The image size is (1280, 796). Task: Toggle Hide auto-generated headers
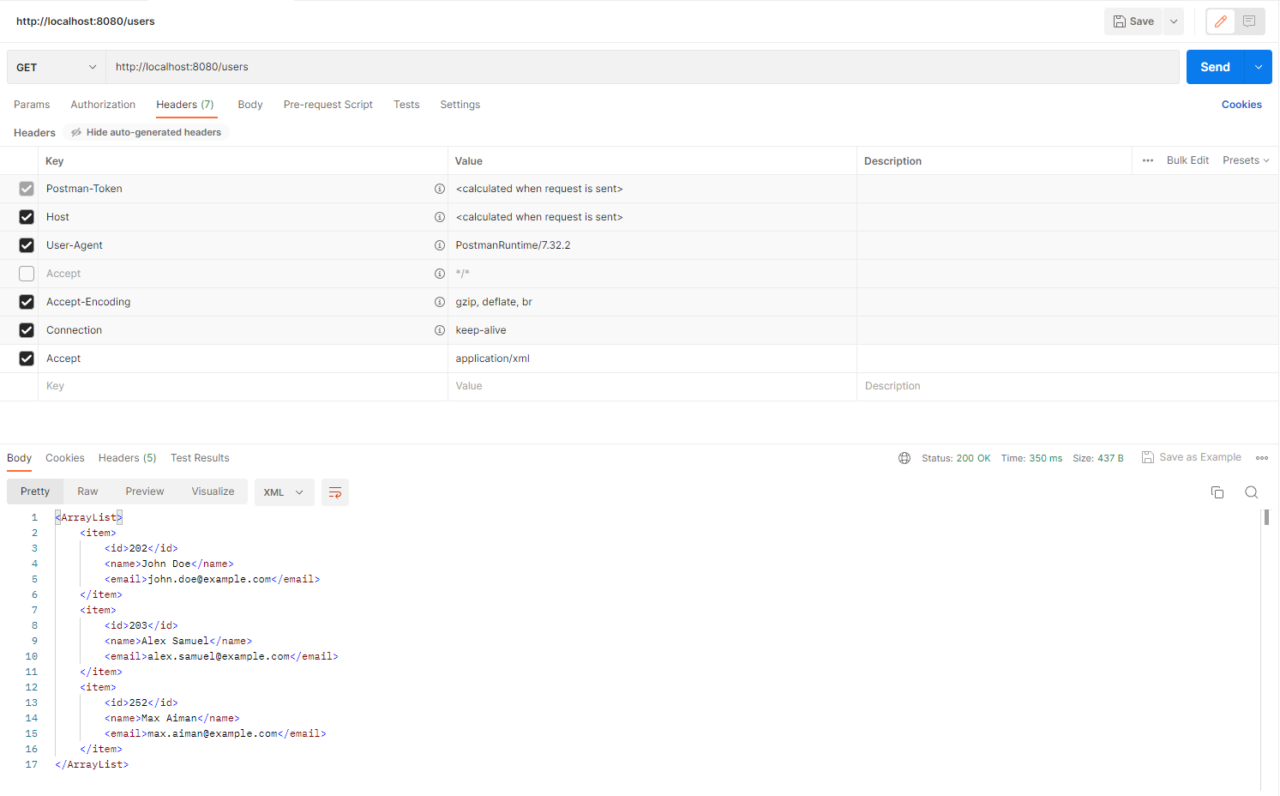pyautogui.click(x=145, y=131)
